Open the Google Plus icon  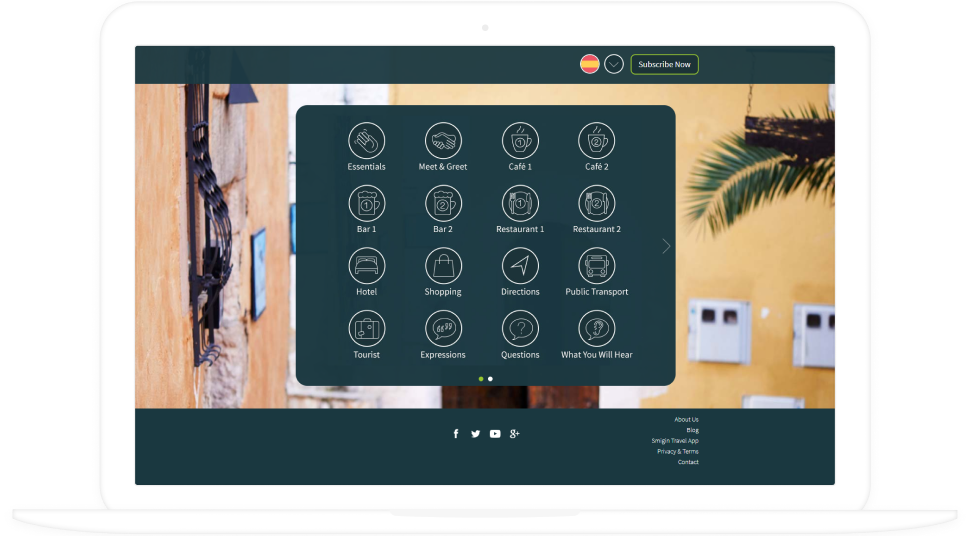(515, 434)
